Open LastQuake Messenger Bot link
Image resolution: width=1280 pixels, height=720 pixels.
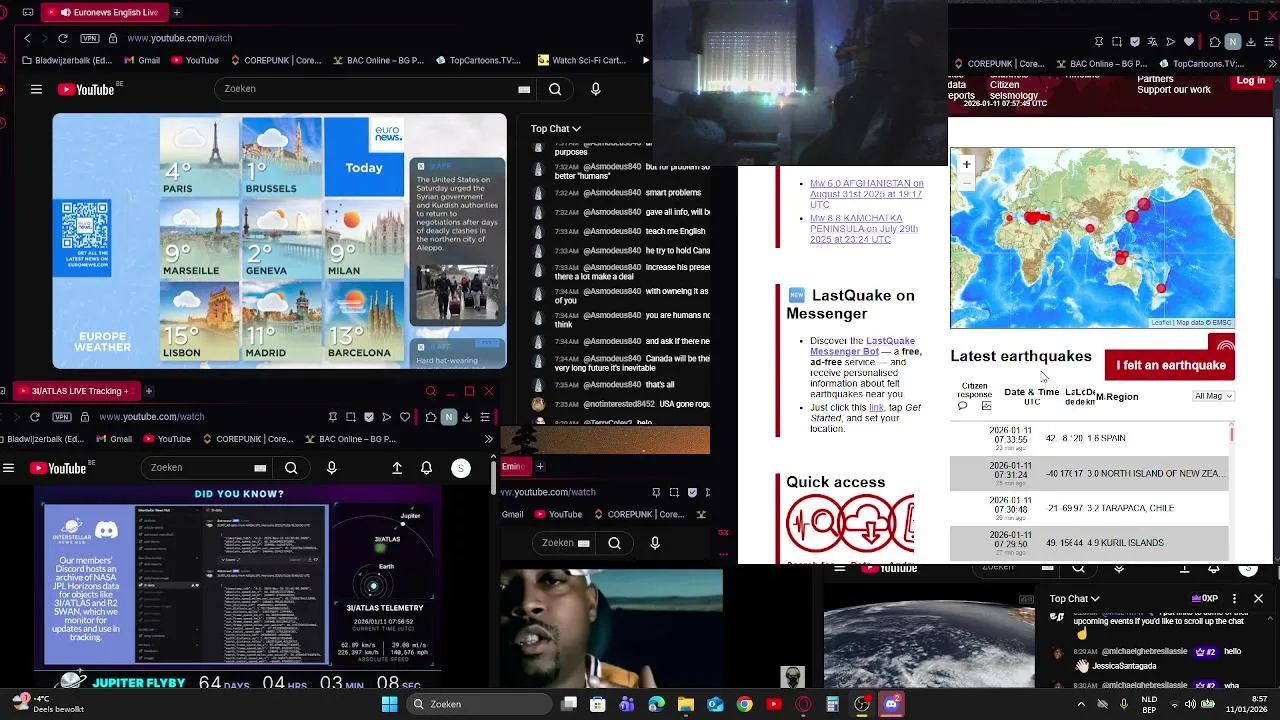(862, 346)
